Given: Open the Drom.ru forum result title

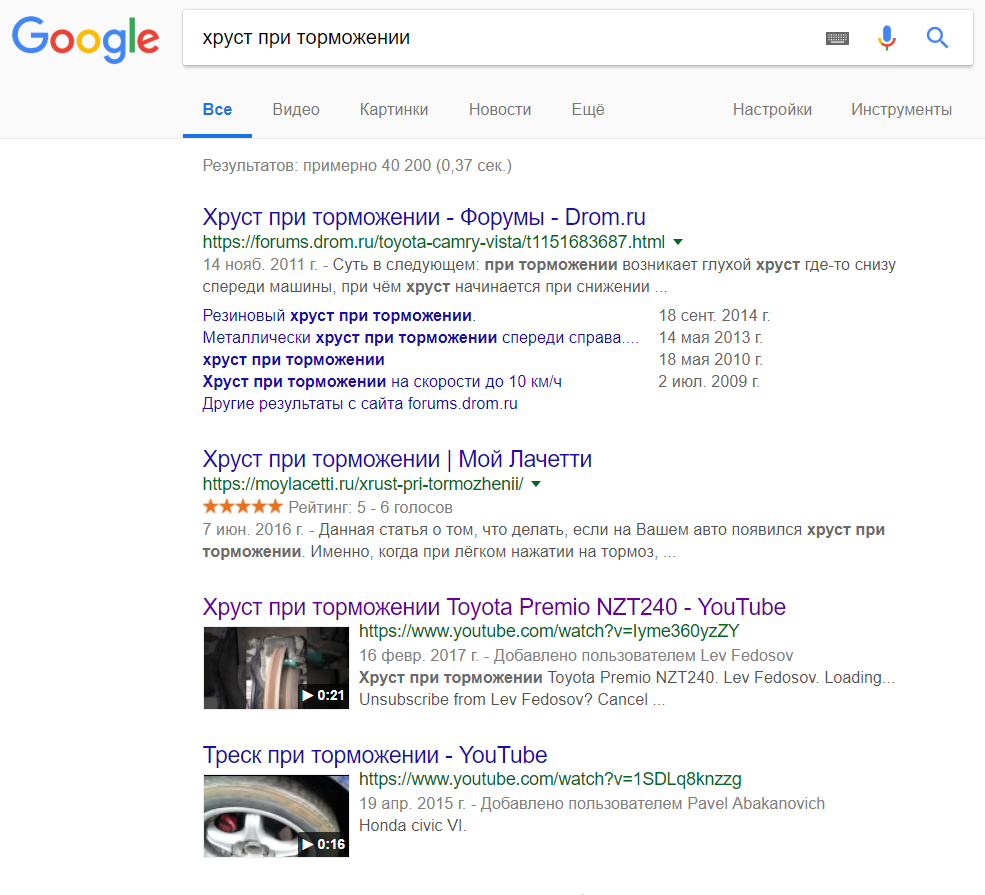Looking at the screenshot, I should (424, 217).
